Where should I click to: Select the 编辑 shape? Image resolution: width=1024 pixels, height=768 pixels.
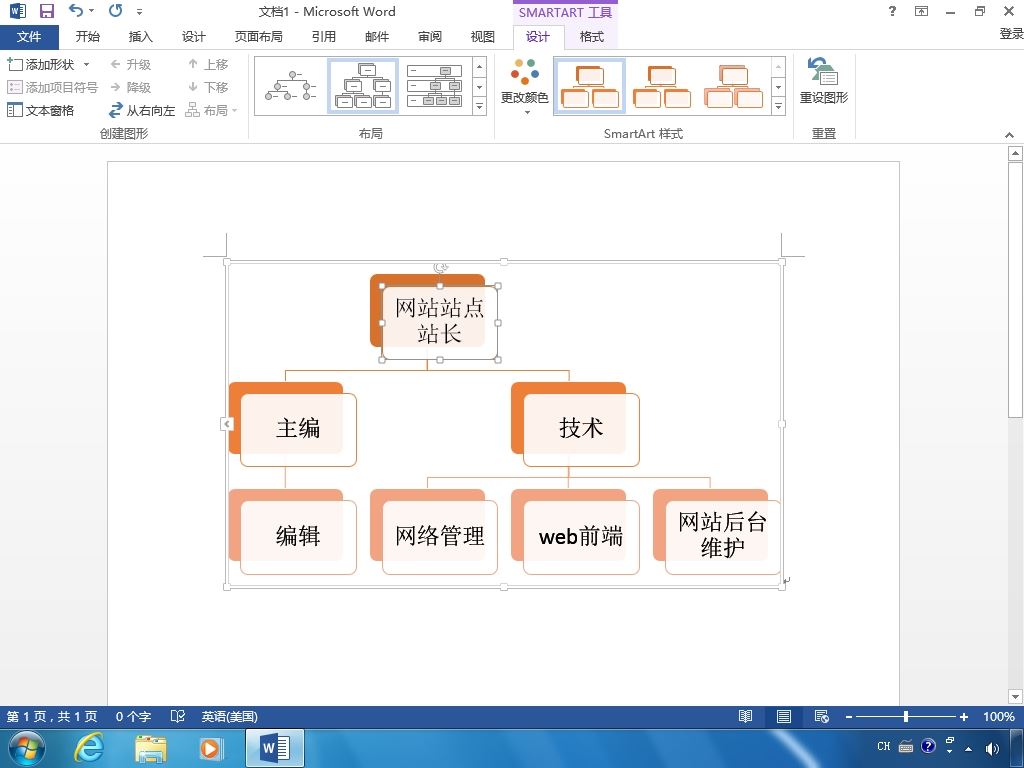(x=298, y=537)
